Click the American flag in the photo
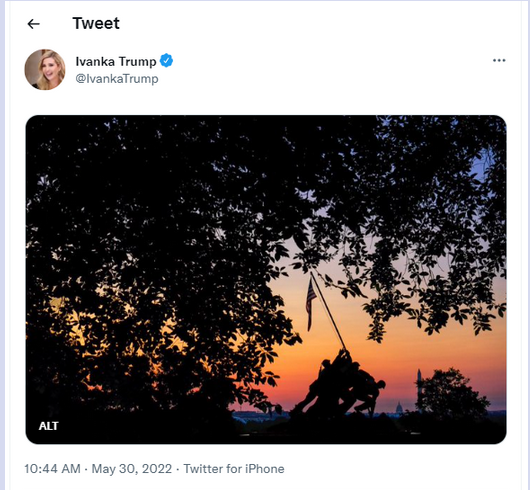Viewport: 530px width, 490px height. 311,303
